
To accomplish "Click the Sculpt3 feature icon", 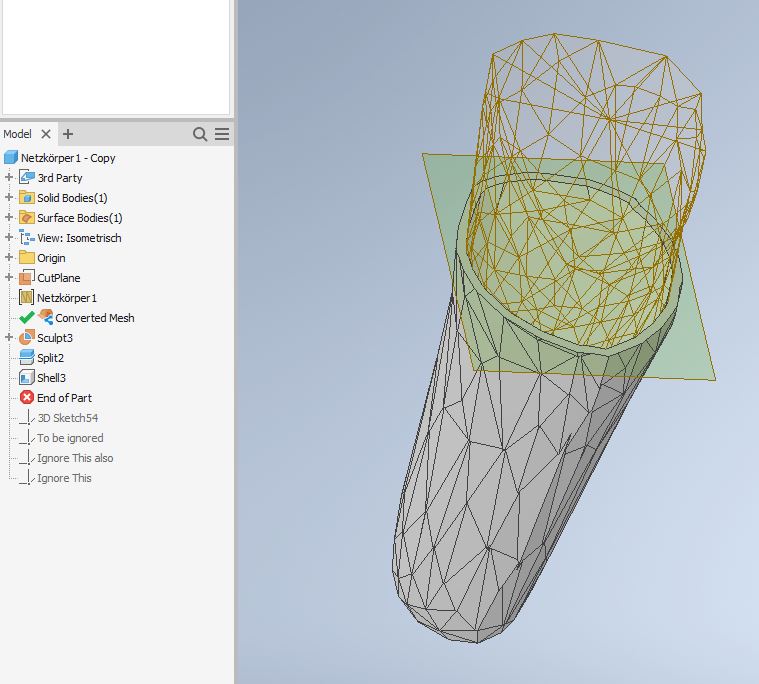I will (x=27, y=337).
